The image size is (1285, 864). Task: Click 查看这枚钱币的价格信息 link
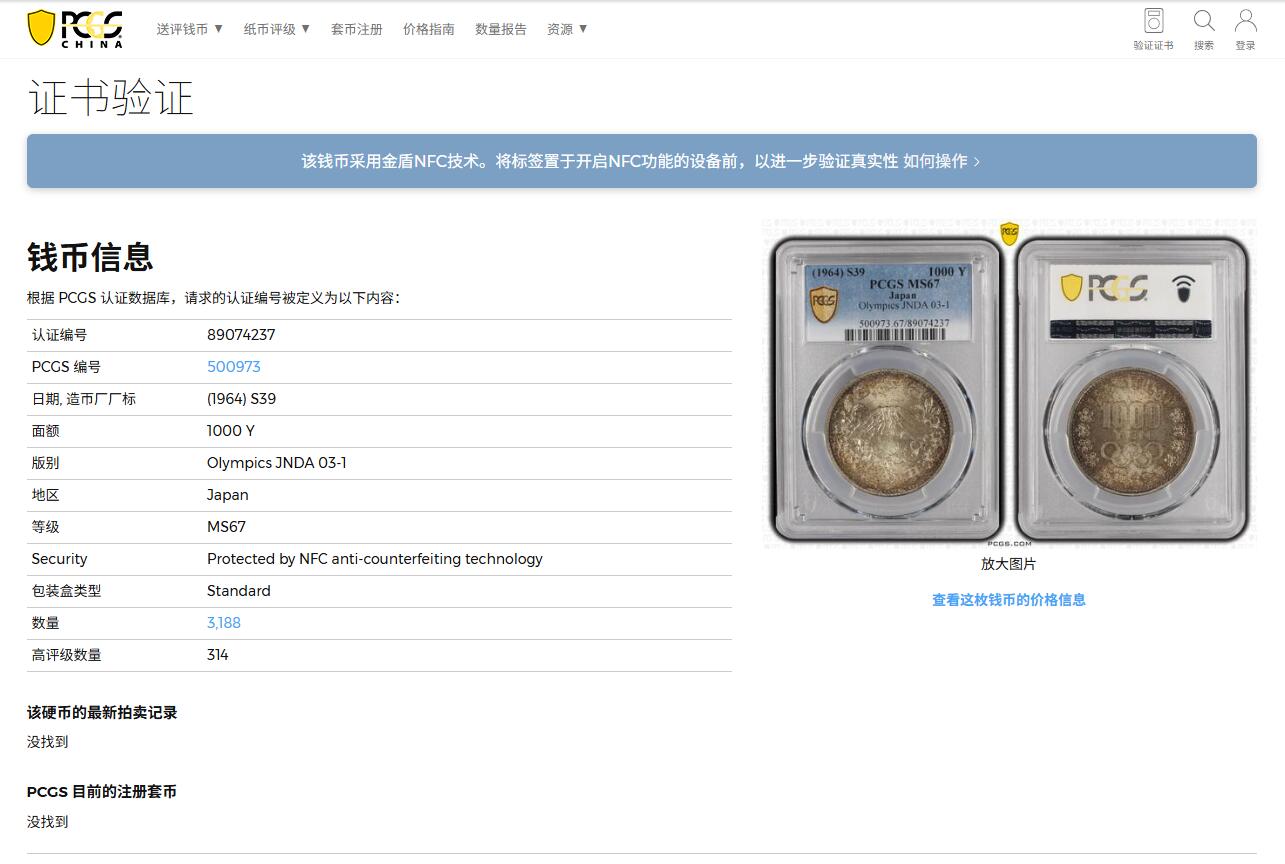click(1009, 600)
